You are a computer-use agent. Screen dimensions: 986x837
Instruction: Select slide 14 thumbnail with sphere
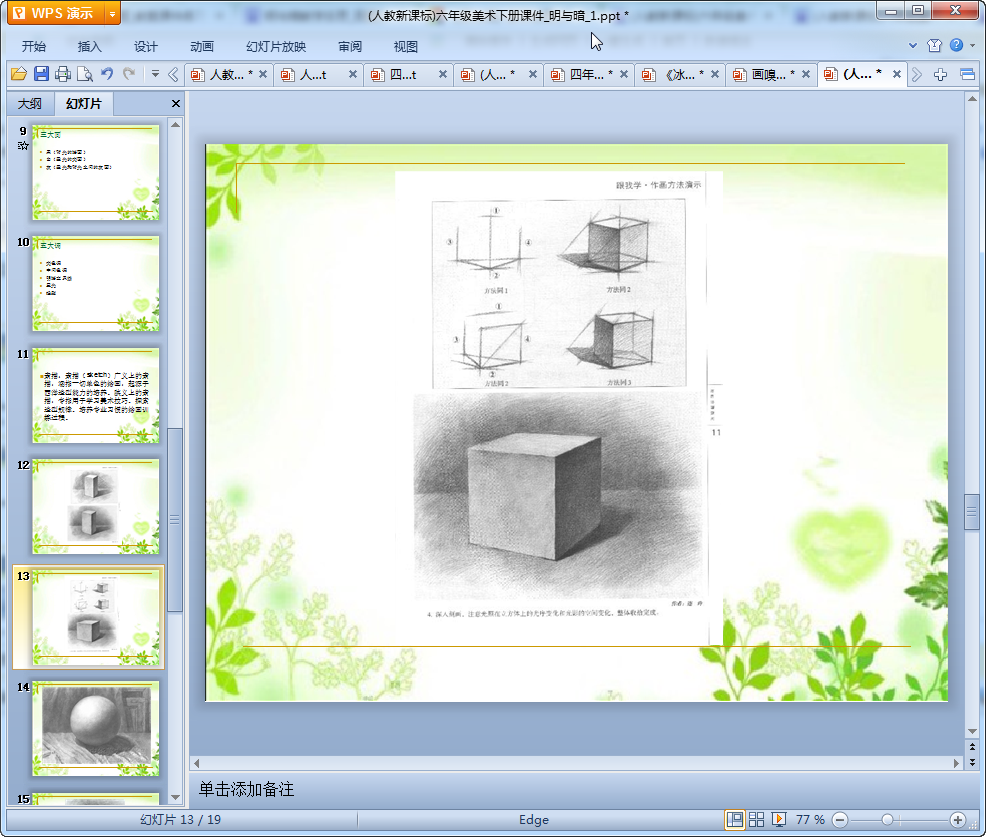pyautogui.click(x=96, y=727)
